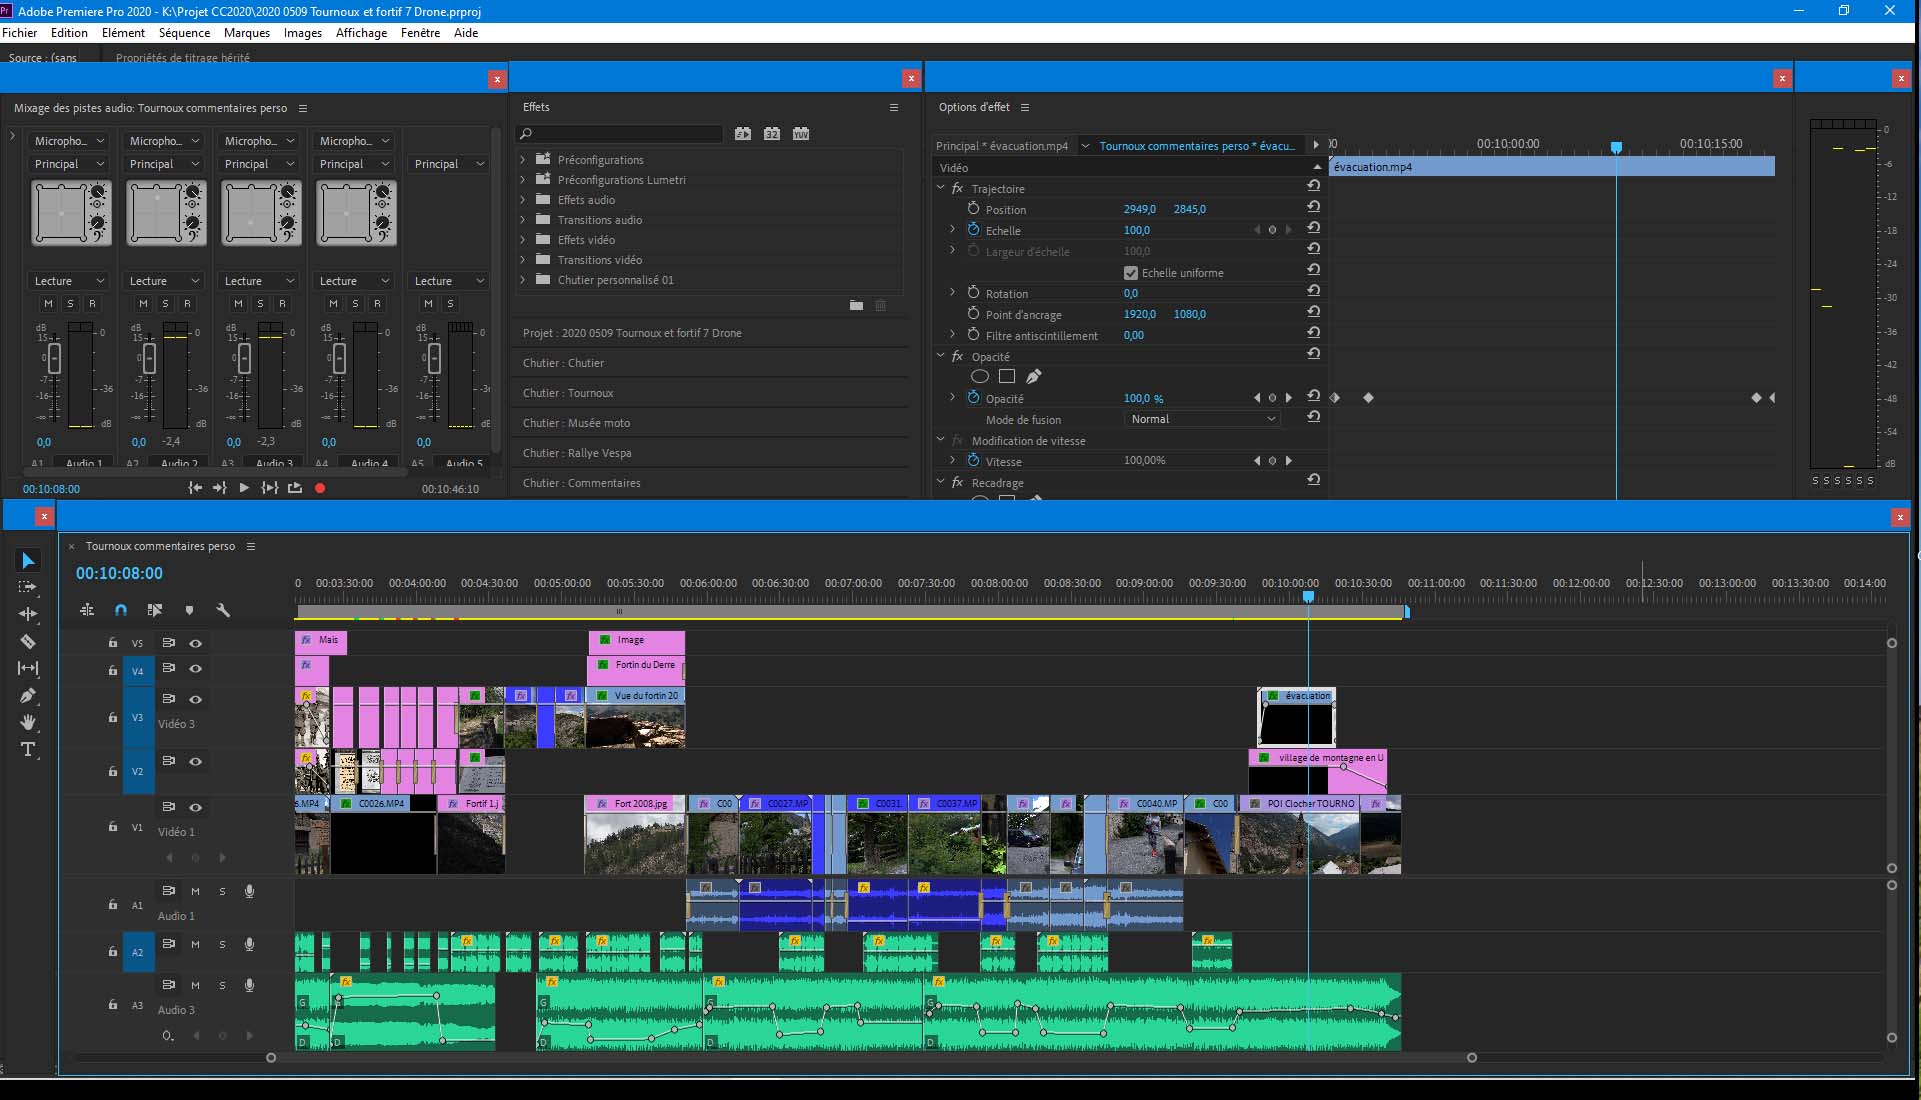Open the Fichier menu
Viewport: 1921px width, 1100px height.
point(19,33)
